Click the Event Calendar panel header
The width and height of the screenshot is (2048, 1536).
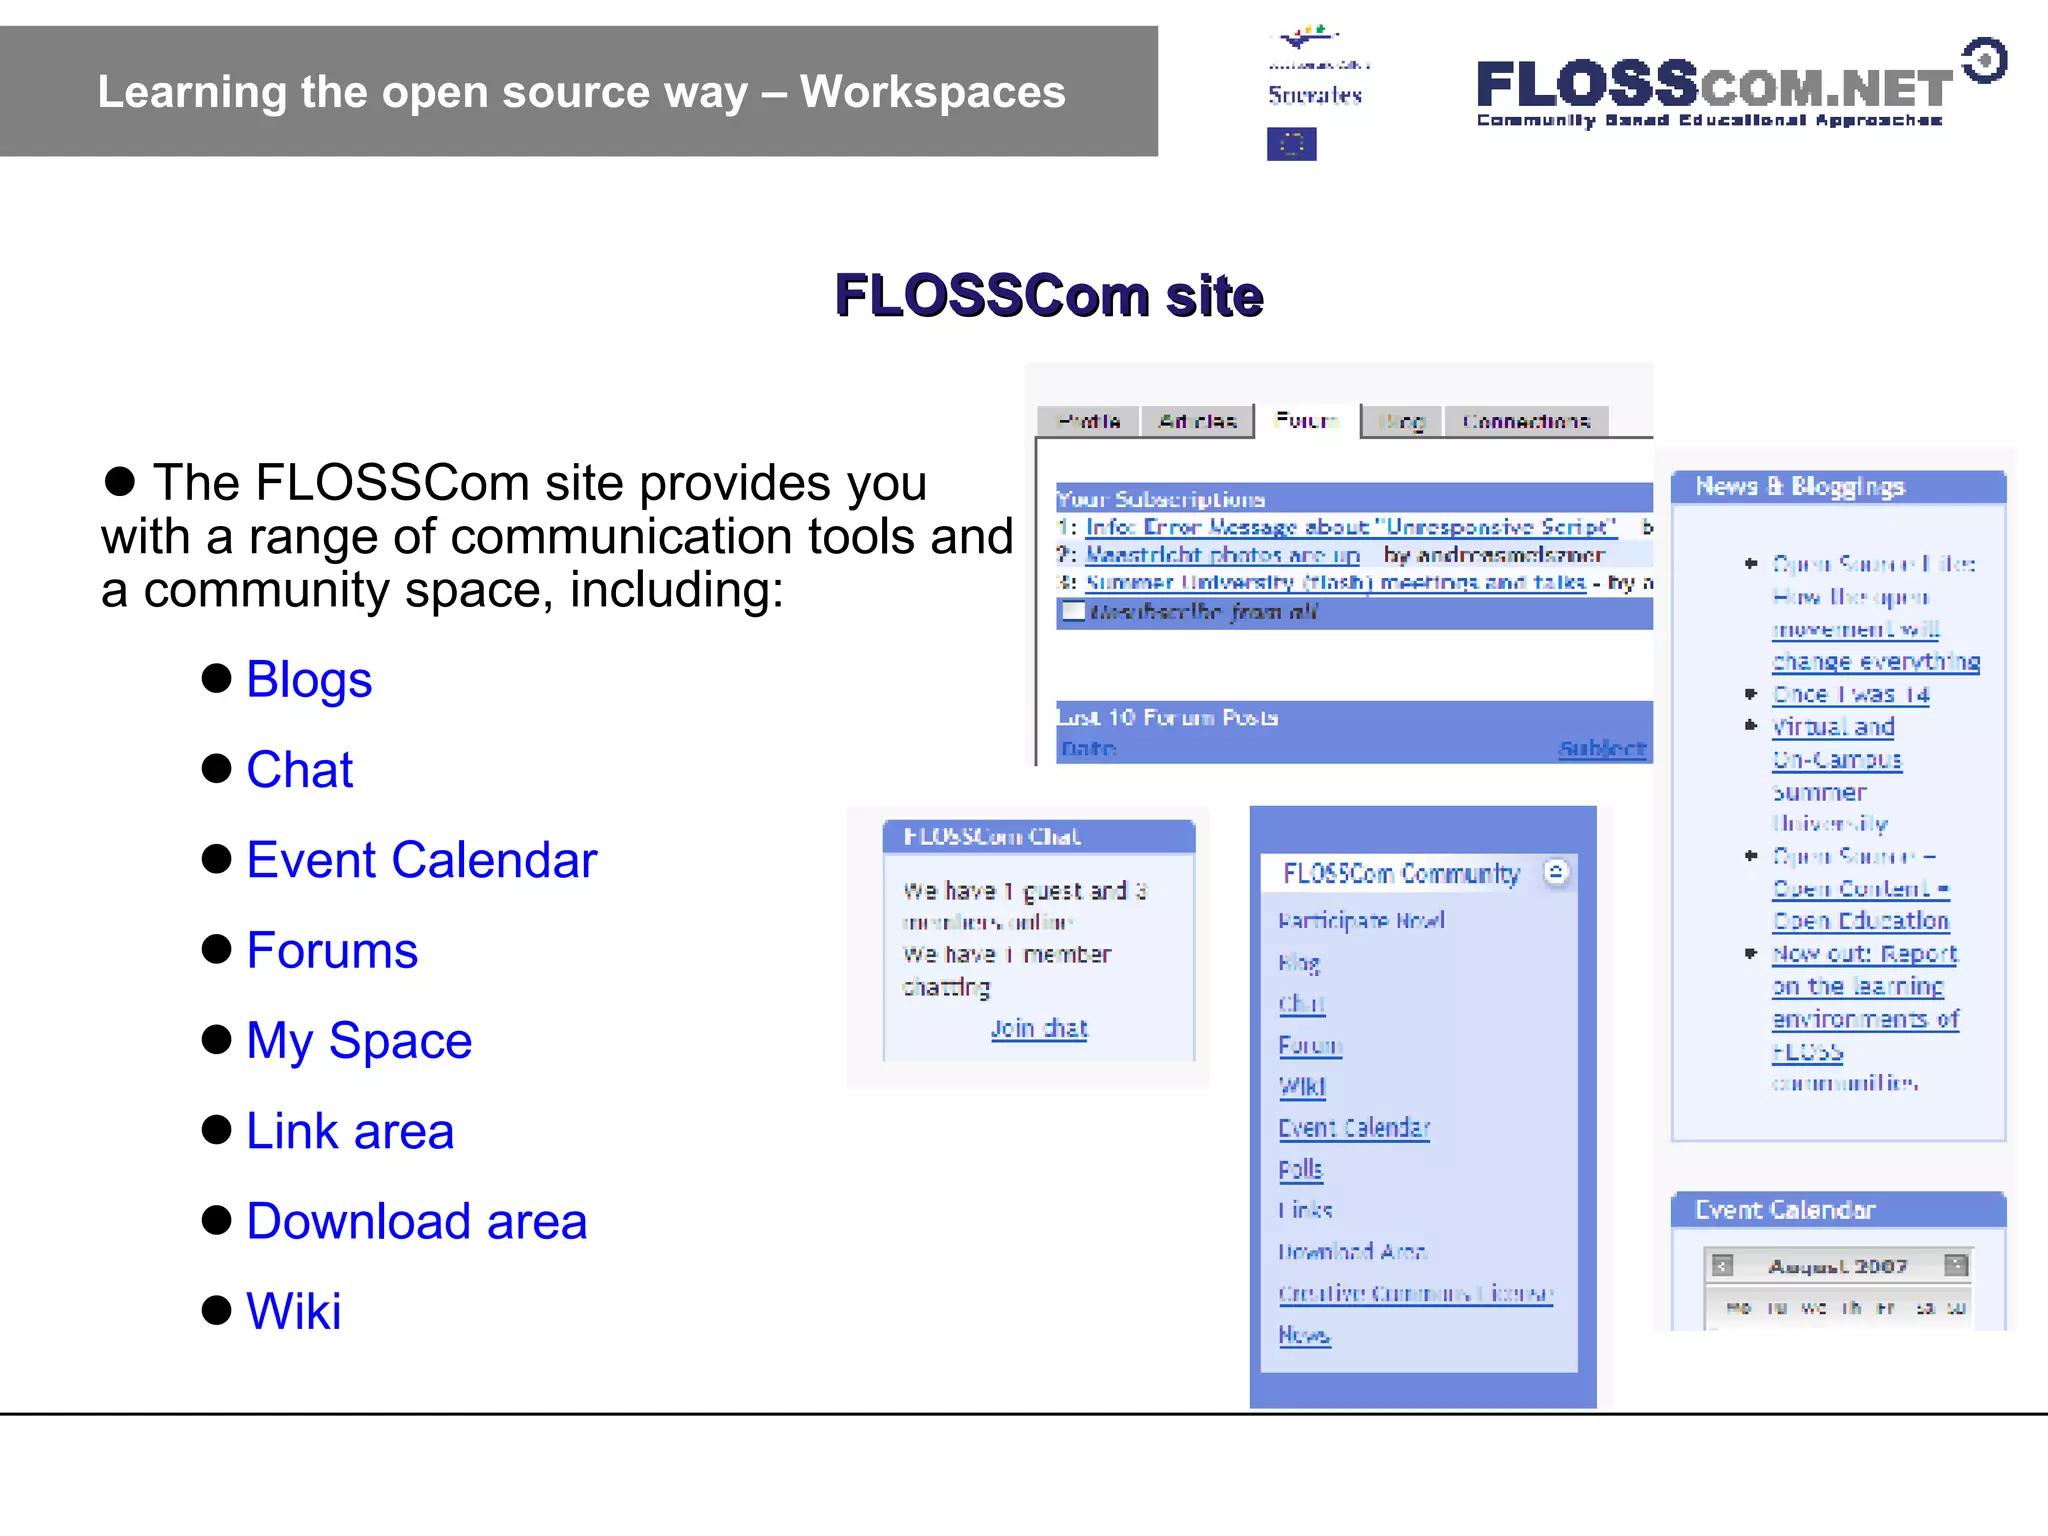click(x=1838, y=1210)
